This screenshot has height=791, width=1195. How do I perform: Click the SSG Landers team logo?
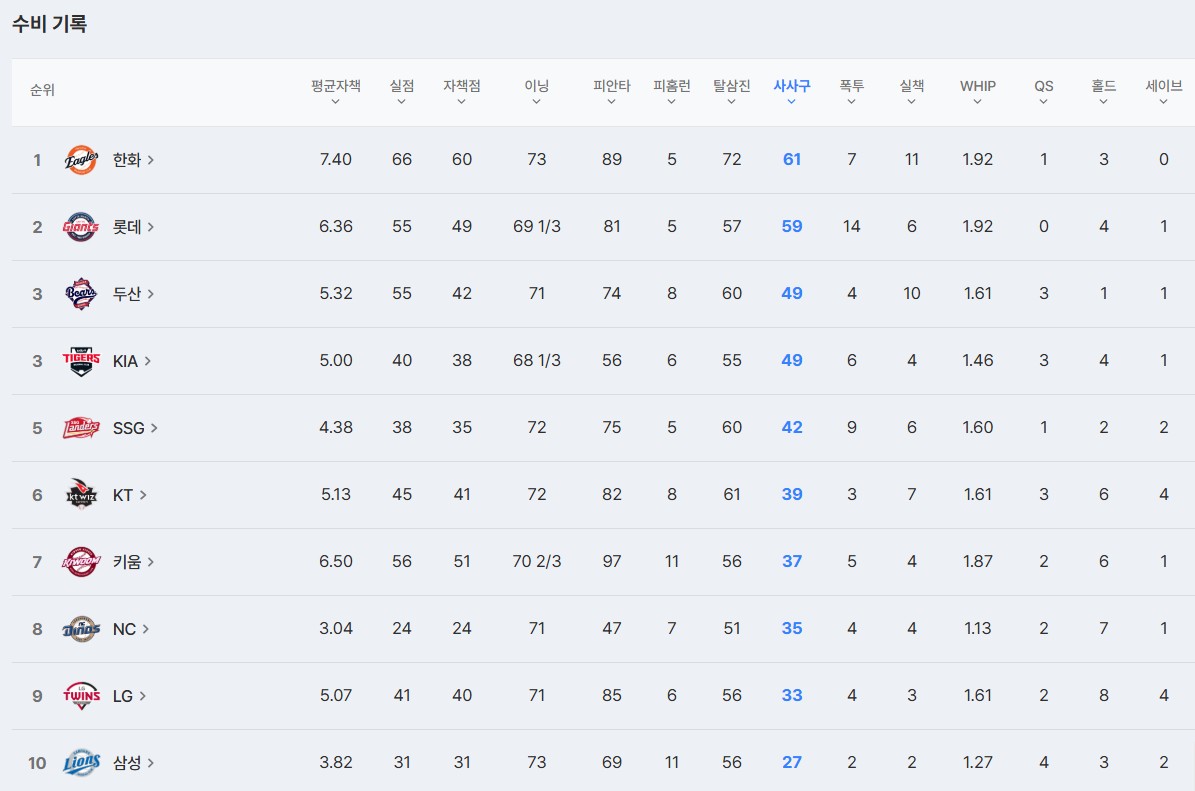[81, 428]
